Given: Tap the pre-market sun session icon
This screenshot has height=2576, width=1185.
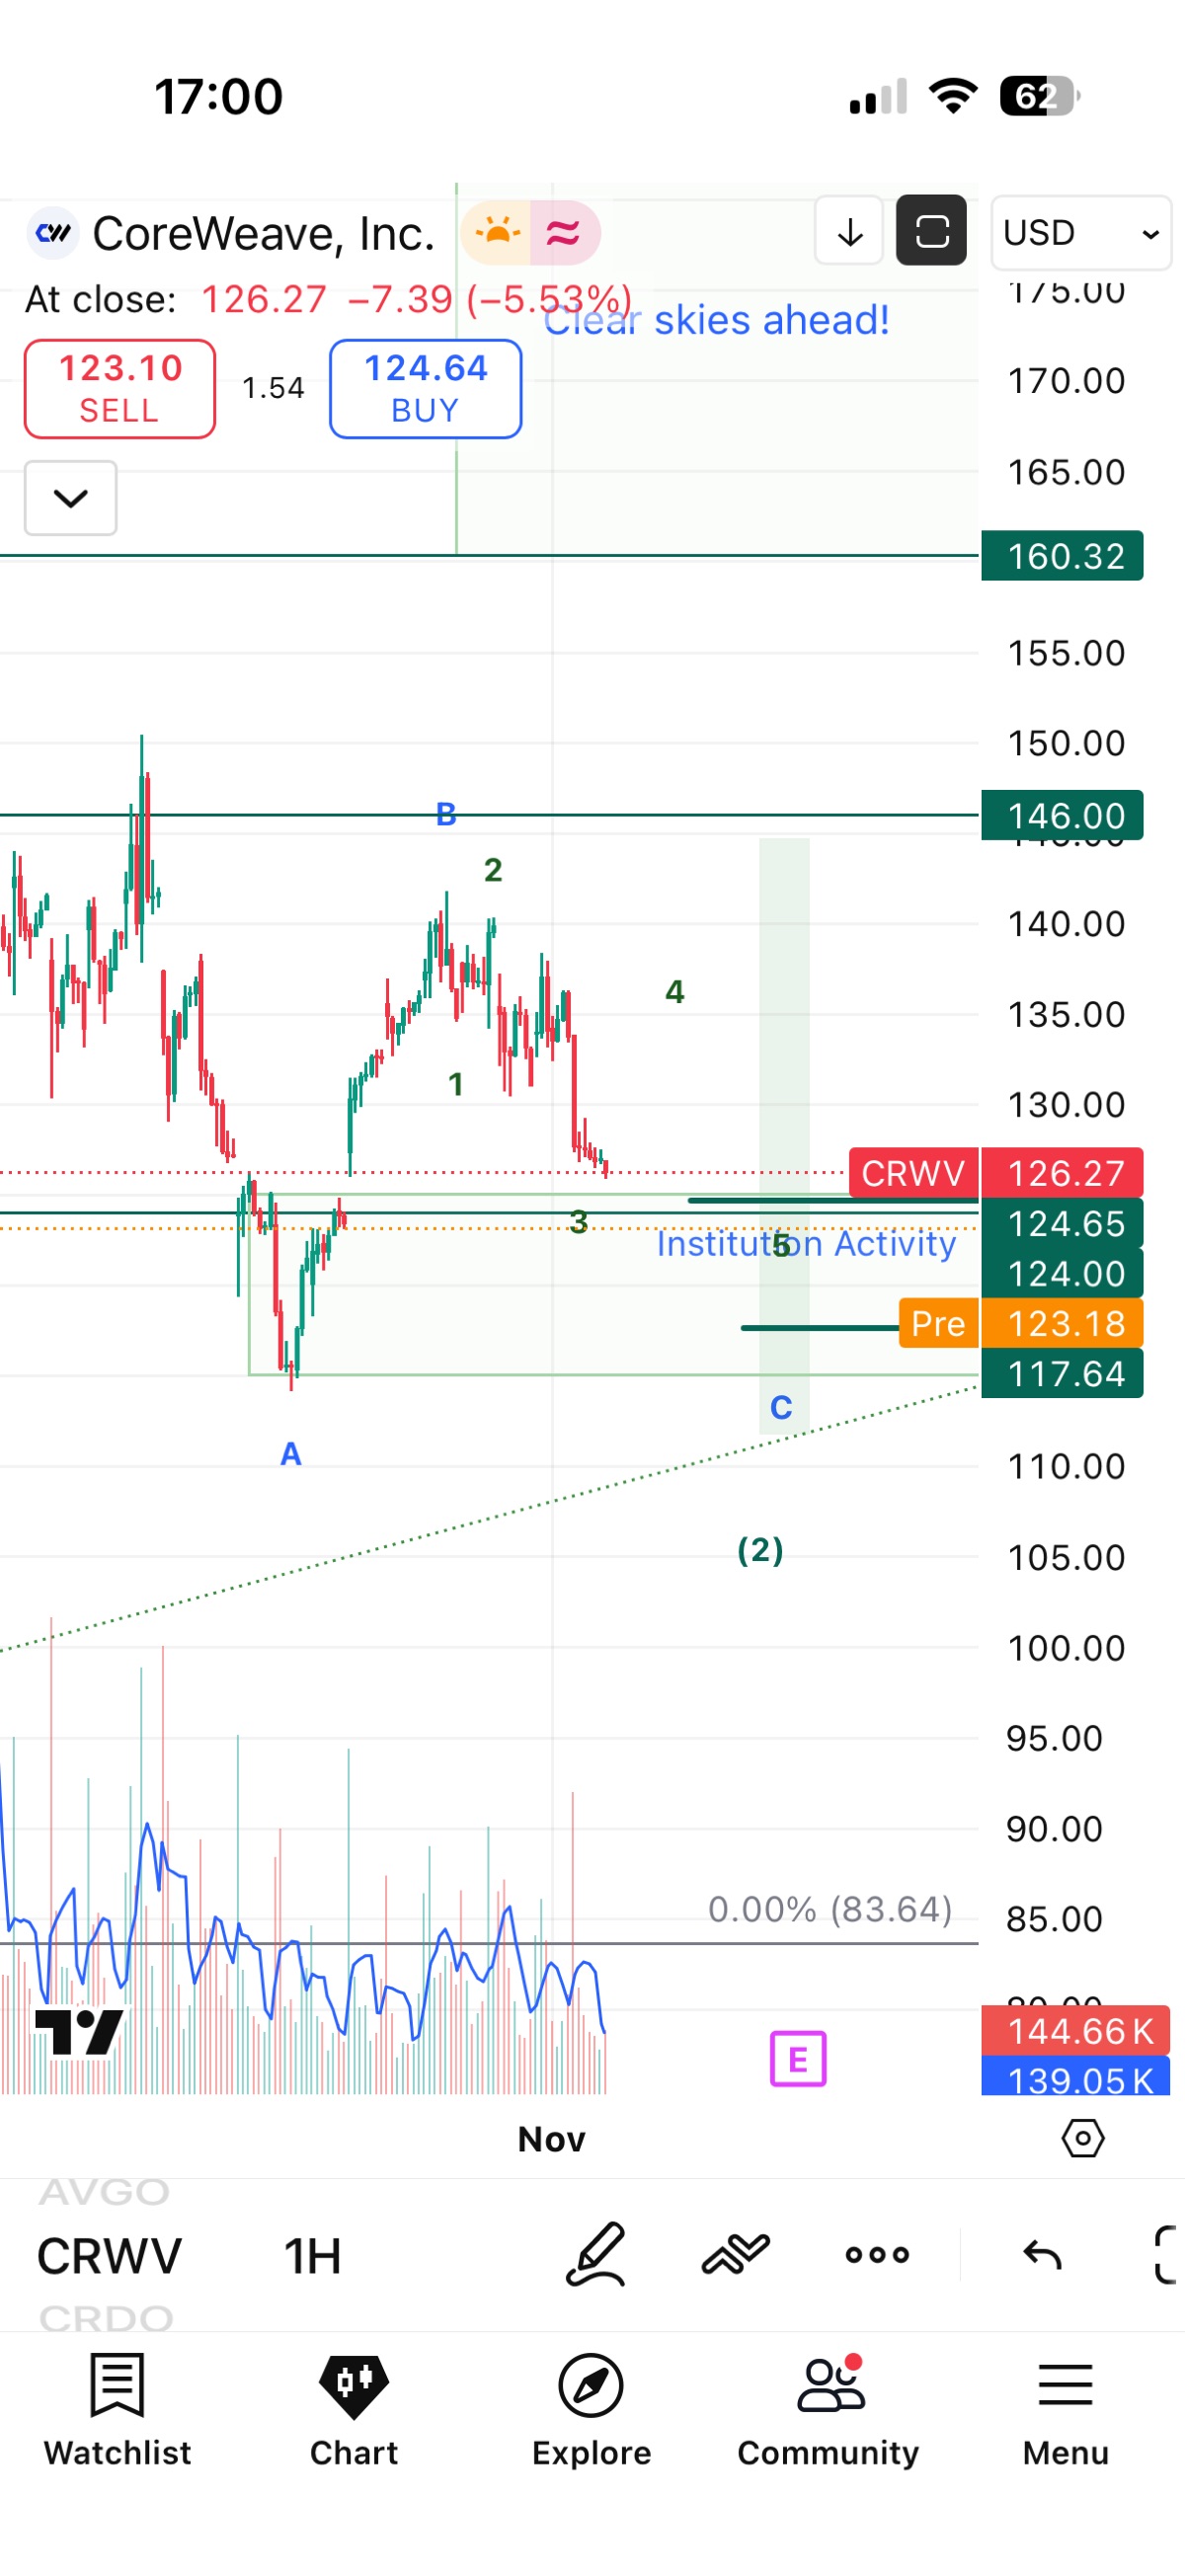Looking at the screenshot, I should pyautogui.click(x=497, y=233).
